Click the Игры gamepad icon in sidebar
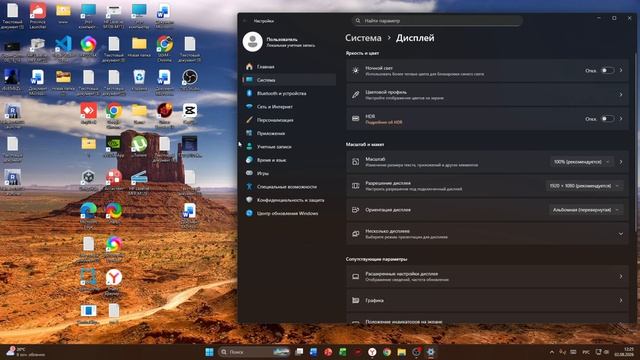The height and width of the screenshot is (360, 640). click(x=249, y=173)
